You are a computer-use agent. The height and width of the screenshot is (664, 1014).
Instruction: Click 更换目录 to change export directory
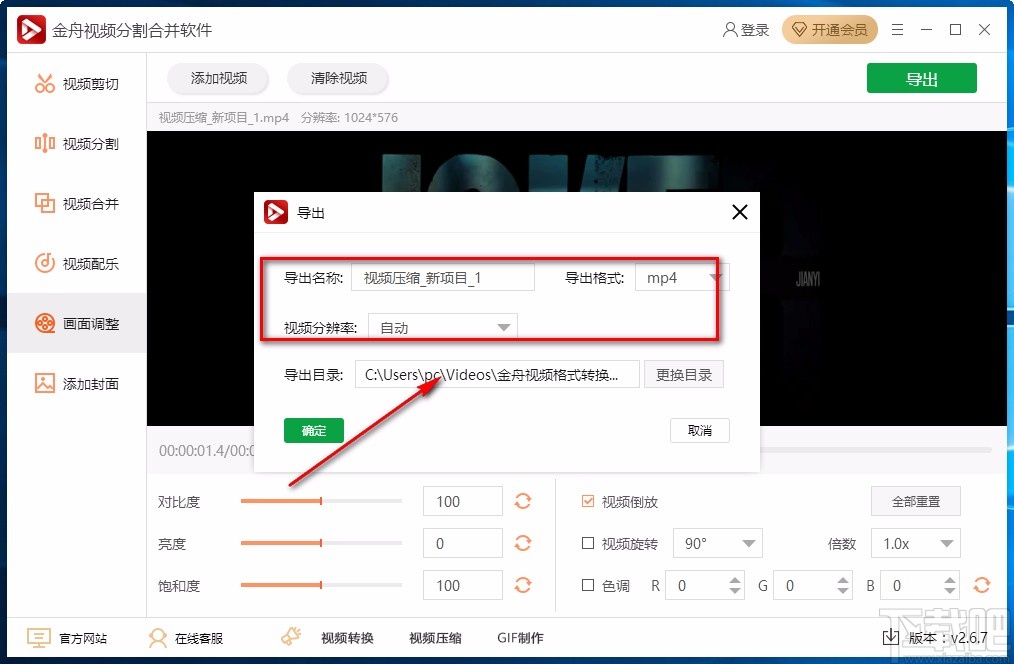point(684,374)
